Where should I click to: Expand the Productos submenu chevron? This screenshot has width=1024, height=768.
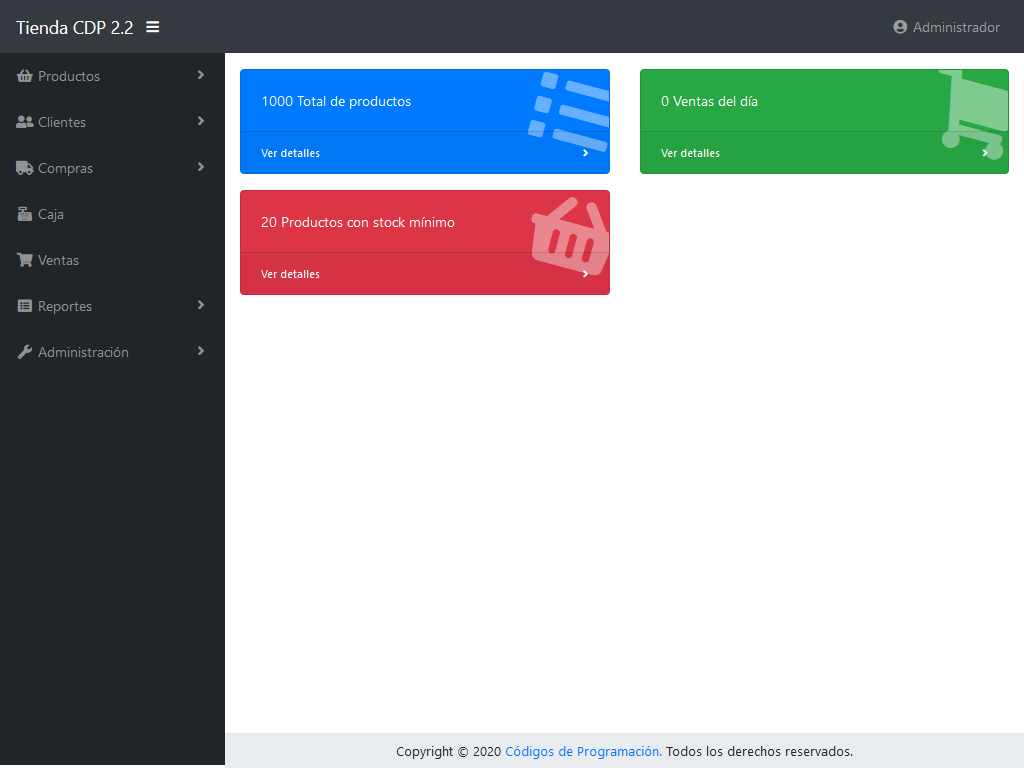pos(201,75)
